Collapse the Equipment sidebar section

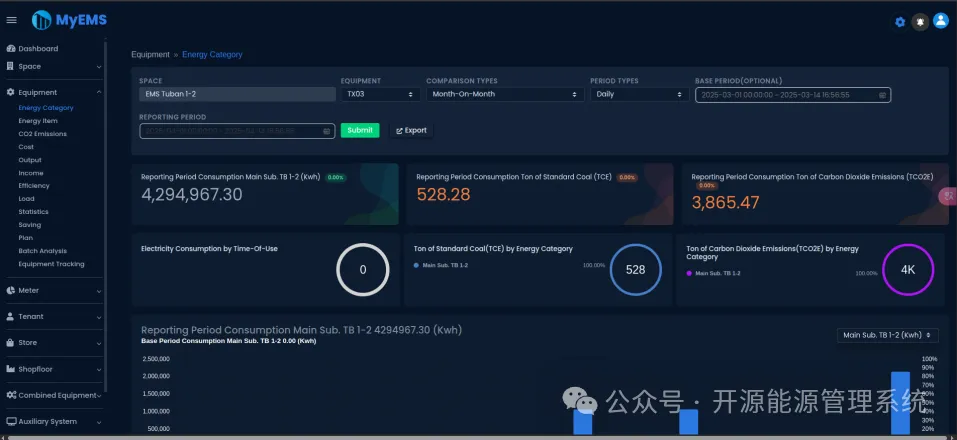point(99,93)
